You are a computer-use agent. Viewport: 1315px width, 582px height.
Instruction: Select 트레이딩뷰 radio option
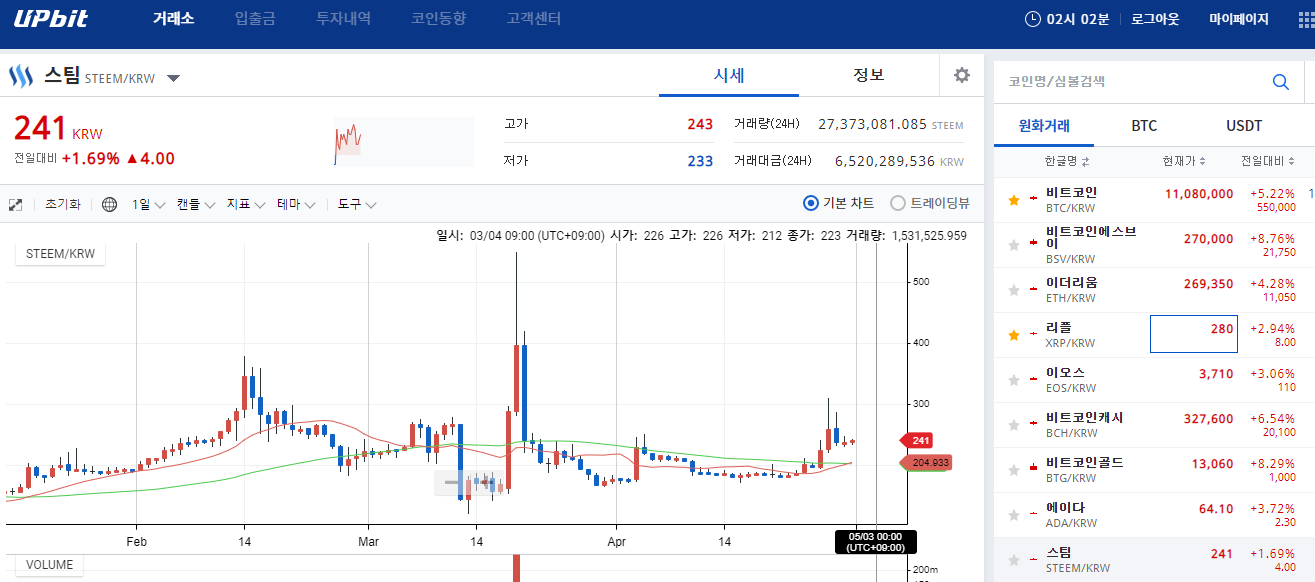coord(898,203)
